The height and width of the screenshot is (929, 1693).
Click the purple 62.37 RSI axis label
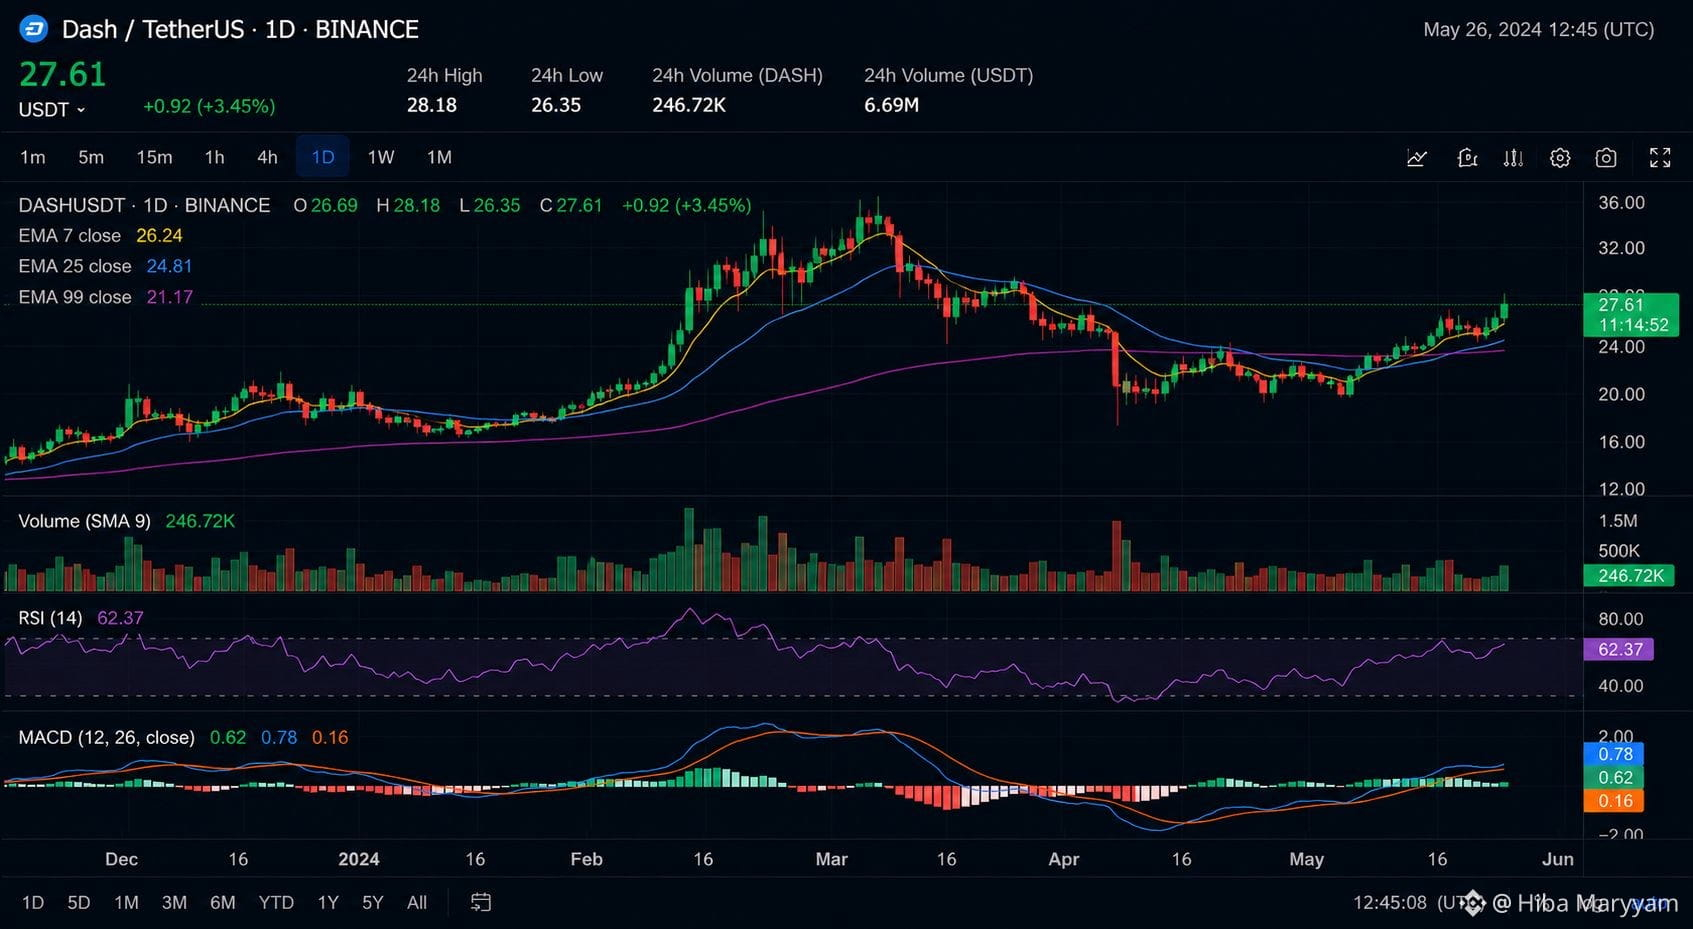click(x=1619, y=649)
